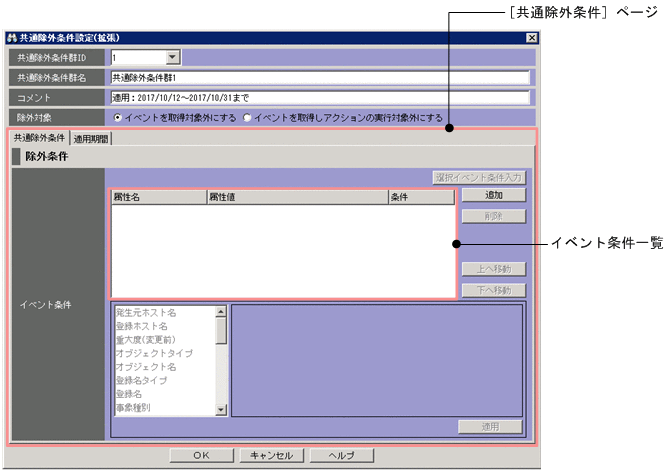Click the 属性値 column header

(x=297, y=197)
